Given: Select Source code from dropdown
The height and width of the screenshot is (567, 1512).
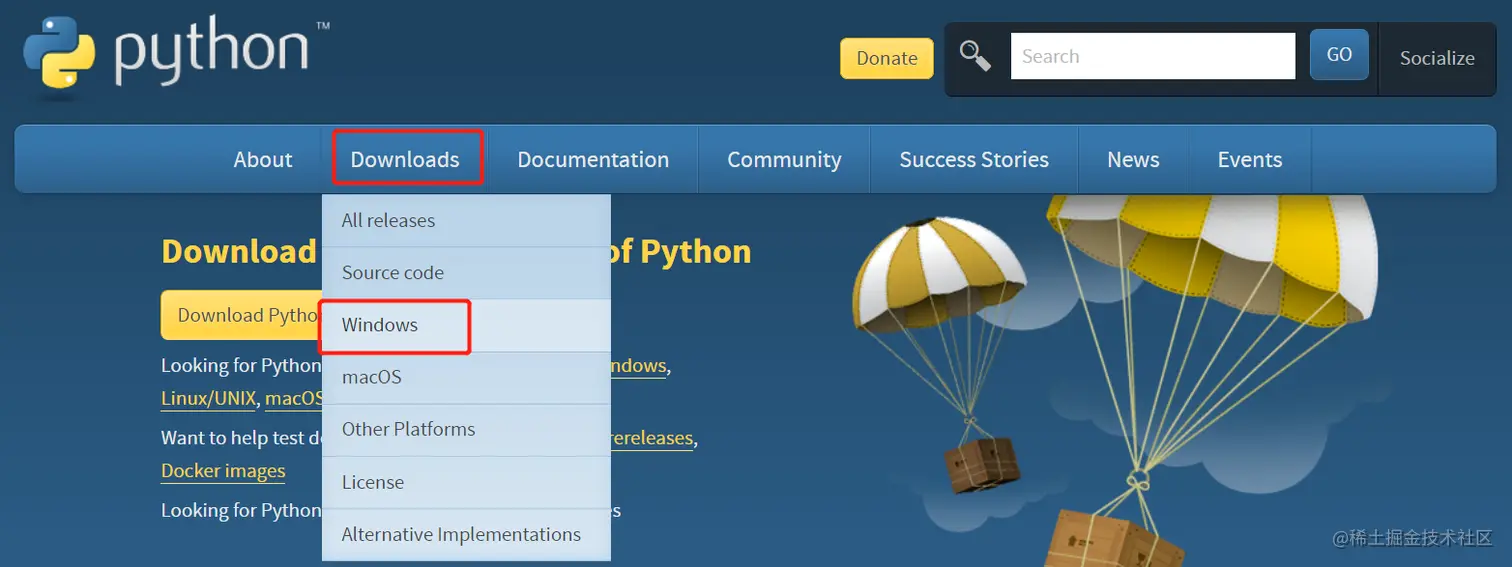Looking at the screenshot, I should [466, 273].
